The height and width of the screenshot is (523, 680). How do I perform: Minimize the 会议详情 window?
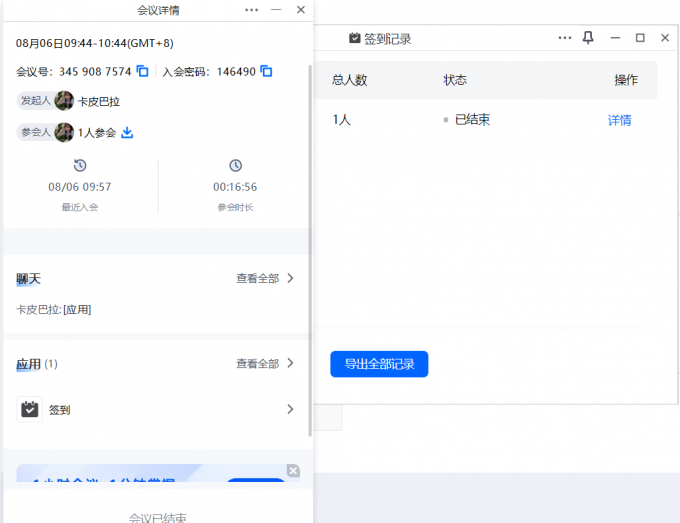point(276,10)
